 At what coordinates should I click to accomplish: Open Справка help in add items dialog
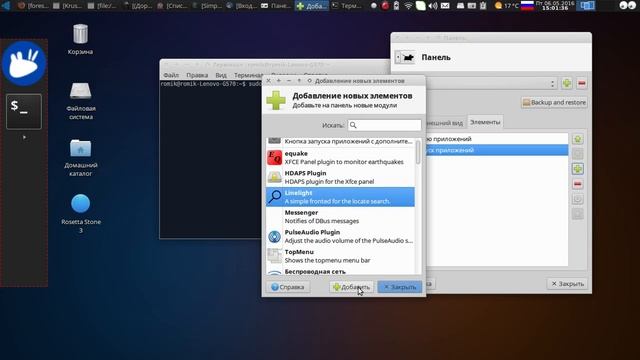pyautogui.click(x=288, y=287)
